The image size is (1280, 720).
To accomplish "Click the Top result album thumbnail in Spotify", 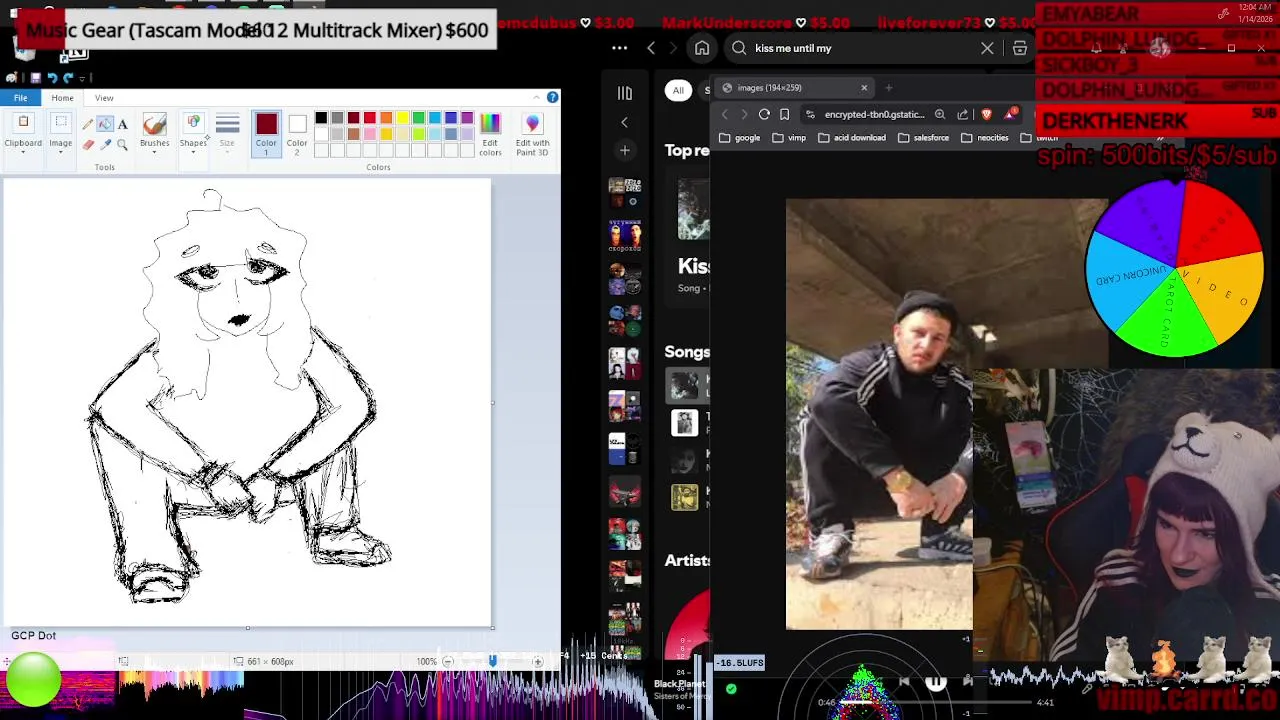I will (x=694, y=210).
